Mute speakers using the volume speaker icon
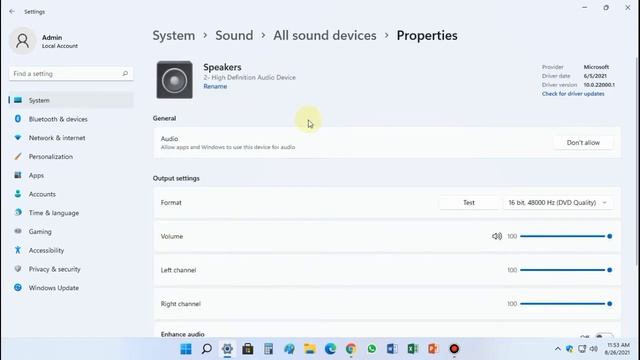 [497, 236]
